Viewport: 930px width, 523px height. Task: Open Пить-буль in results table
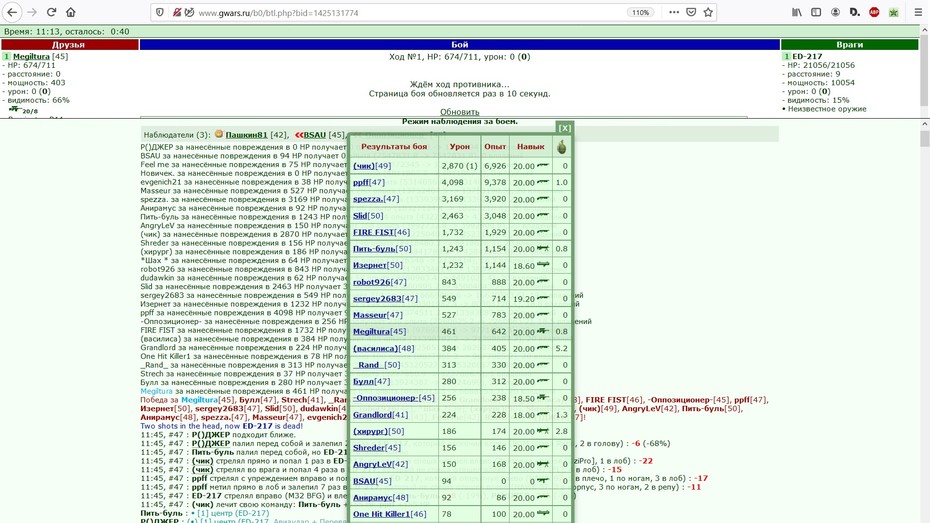pos(374,249)
